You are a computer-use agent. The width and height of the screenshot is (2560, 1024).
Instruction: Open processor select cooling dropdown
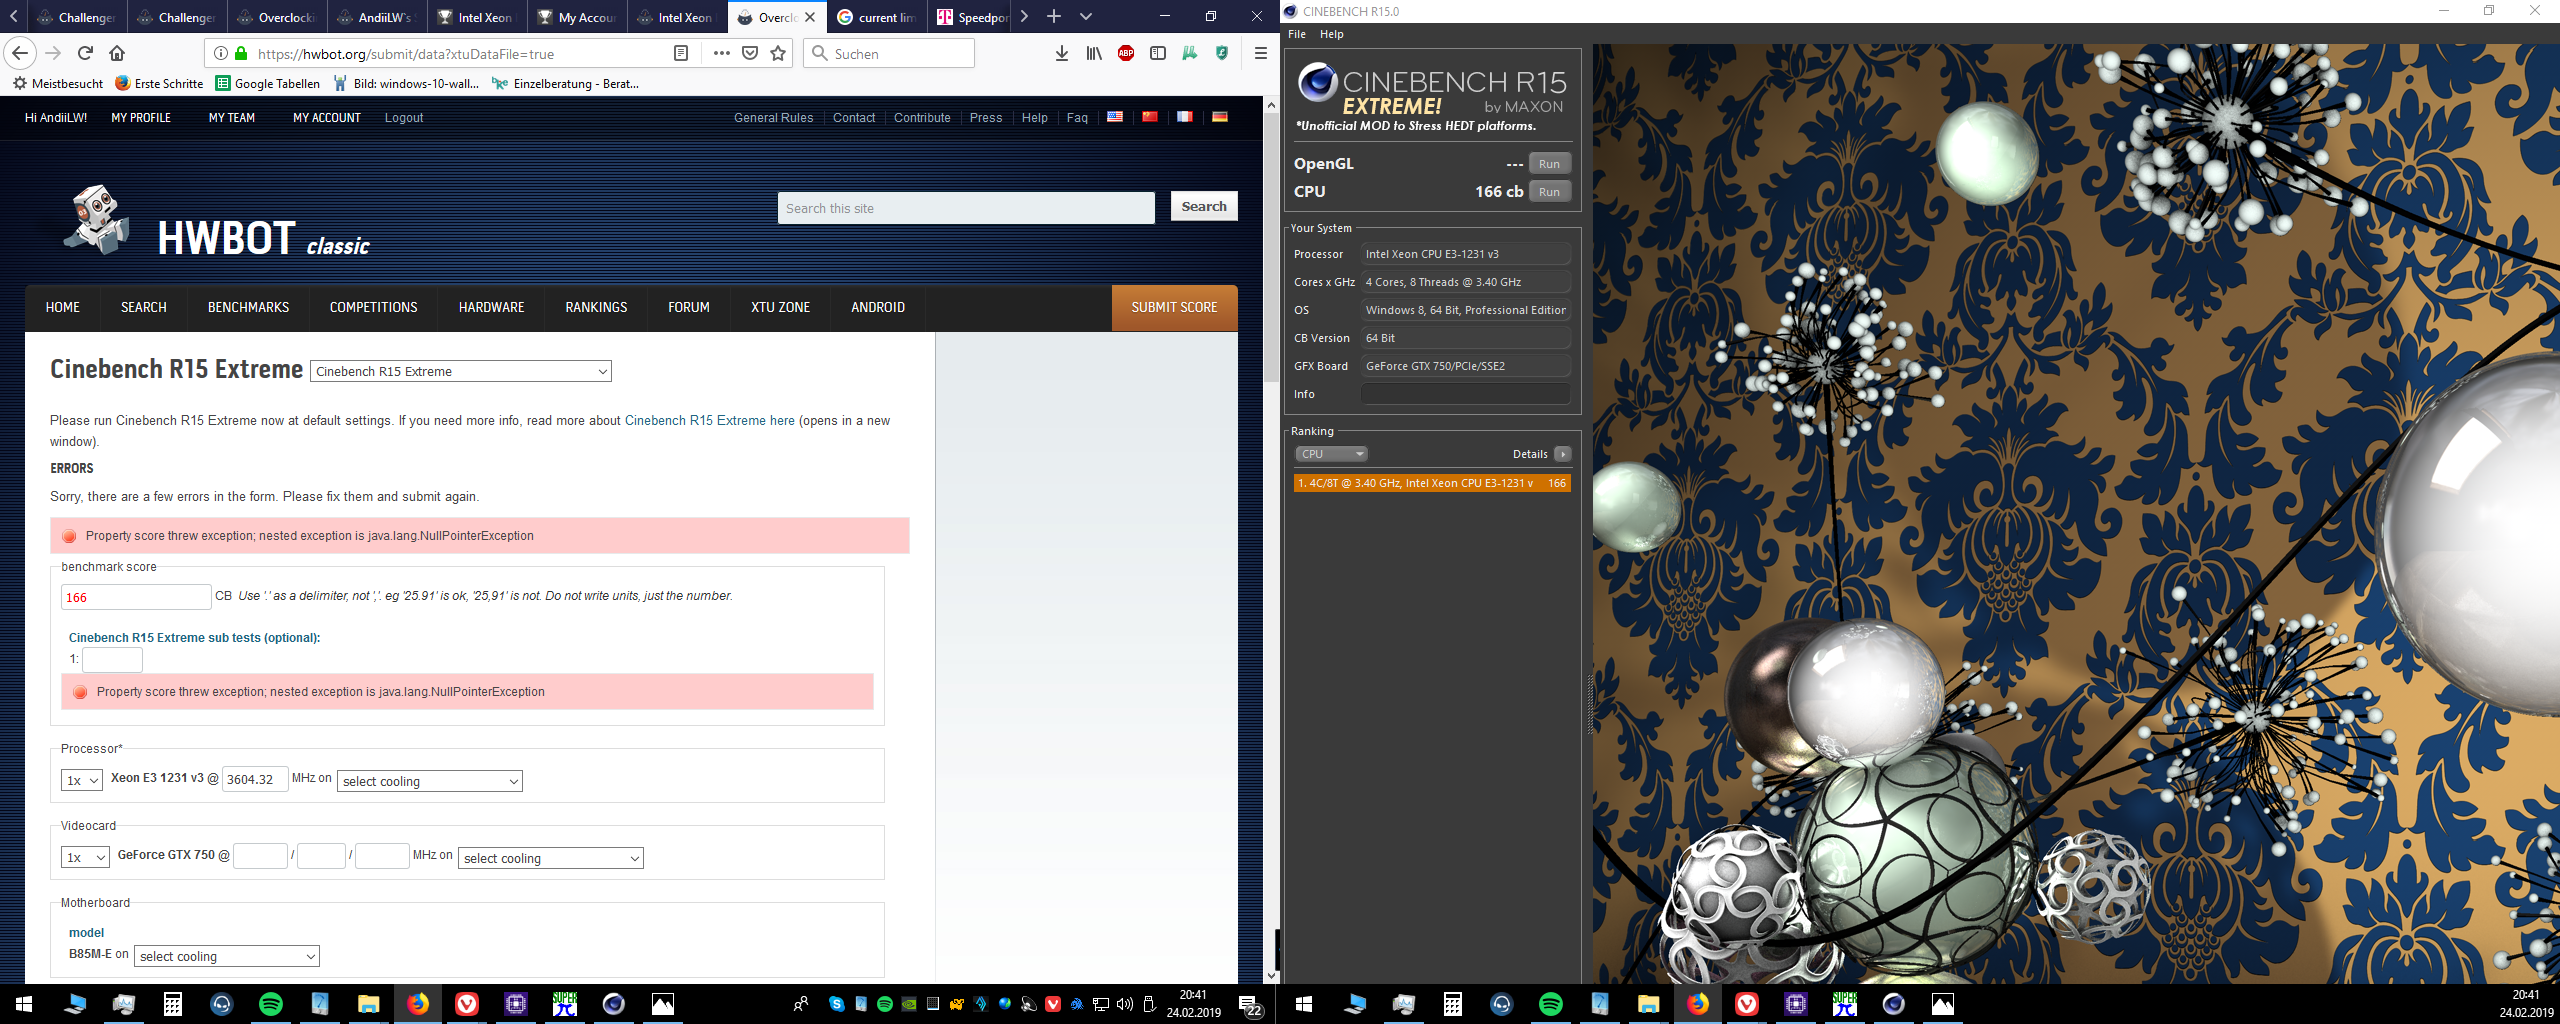[x=430, y=781]
